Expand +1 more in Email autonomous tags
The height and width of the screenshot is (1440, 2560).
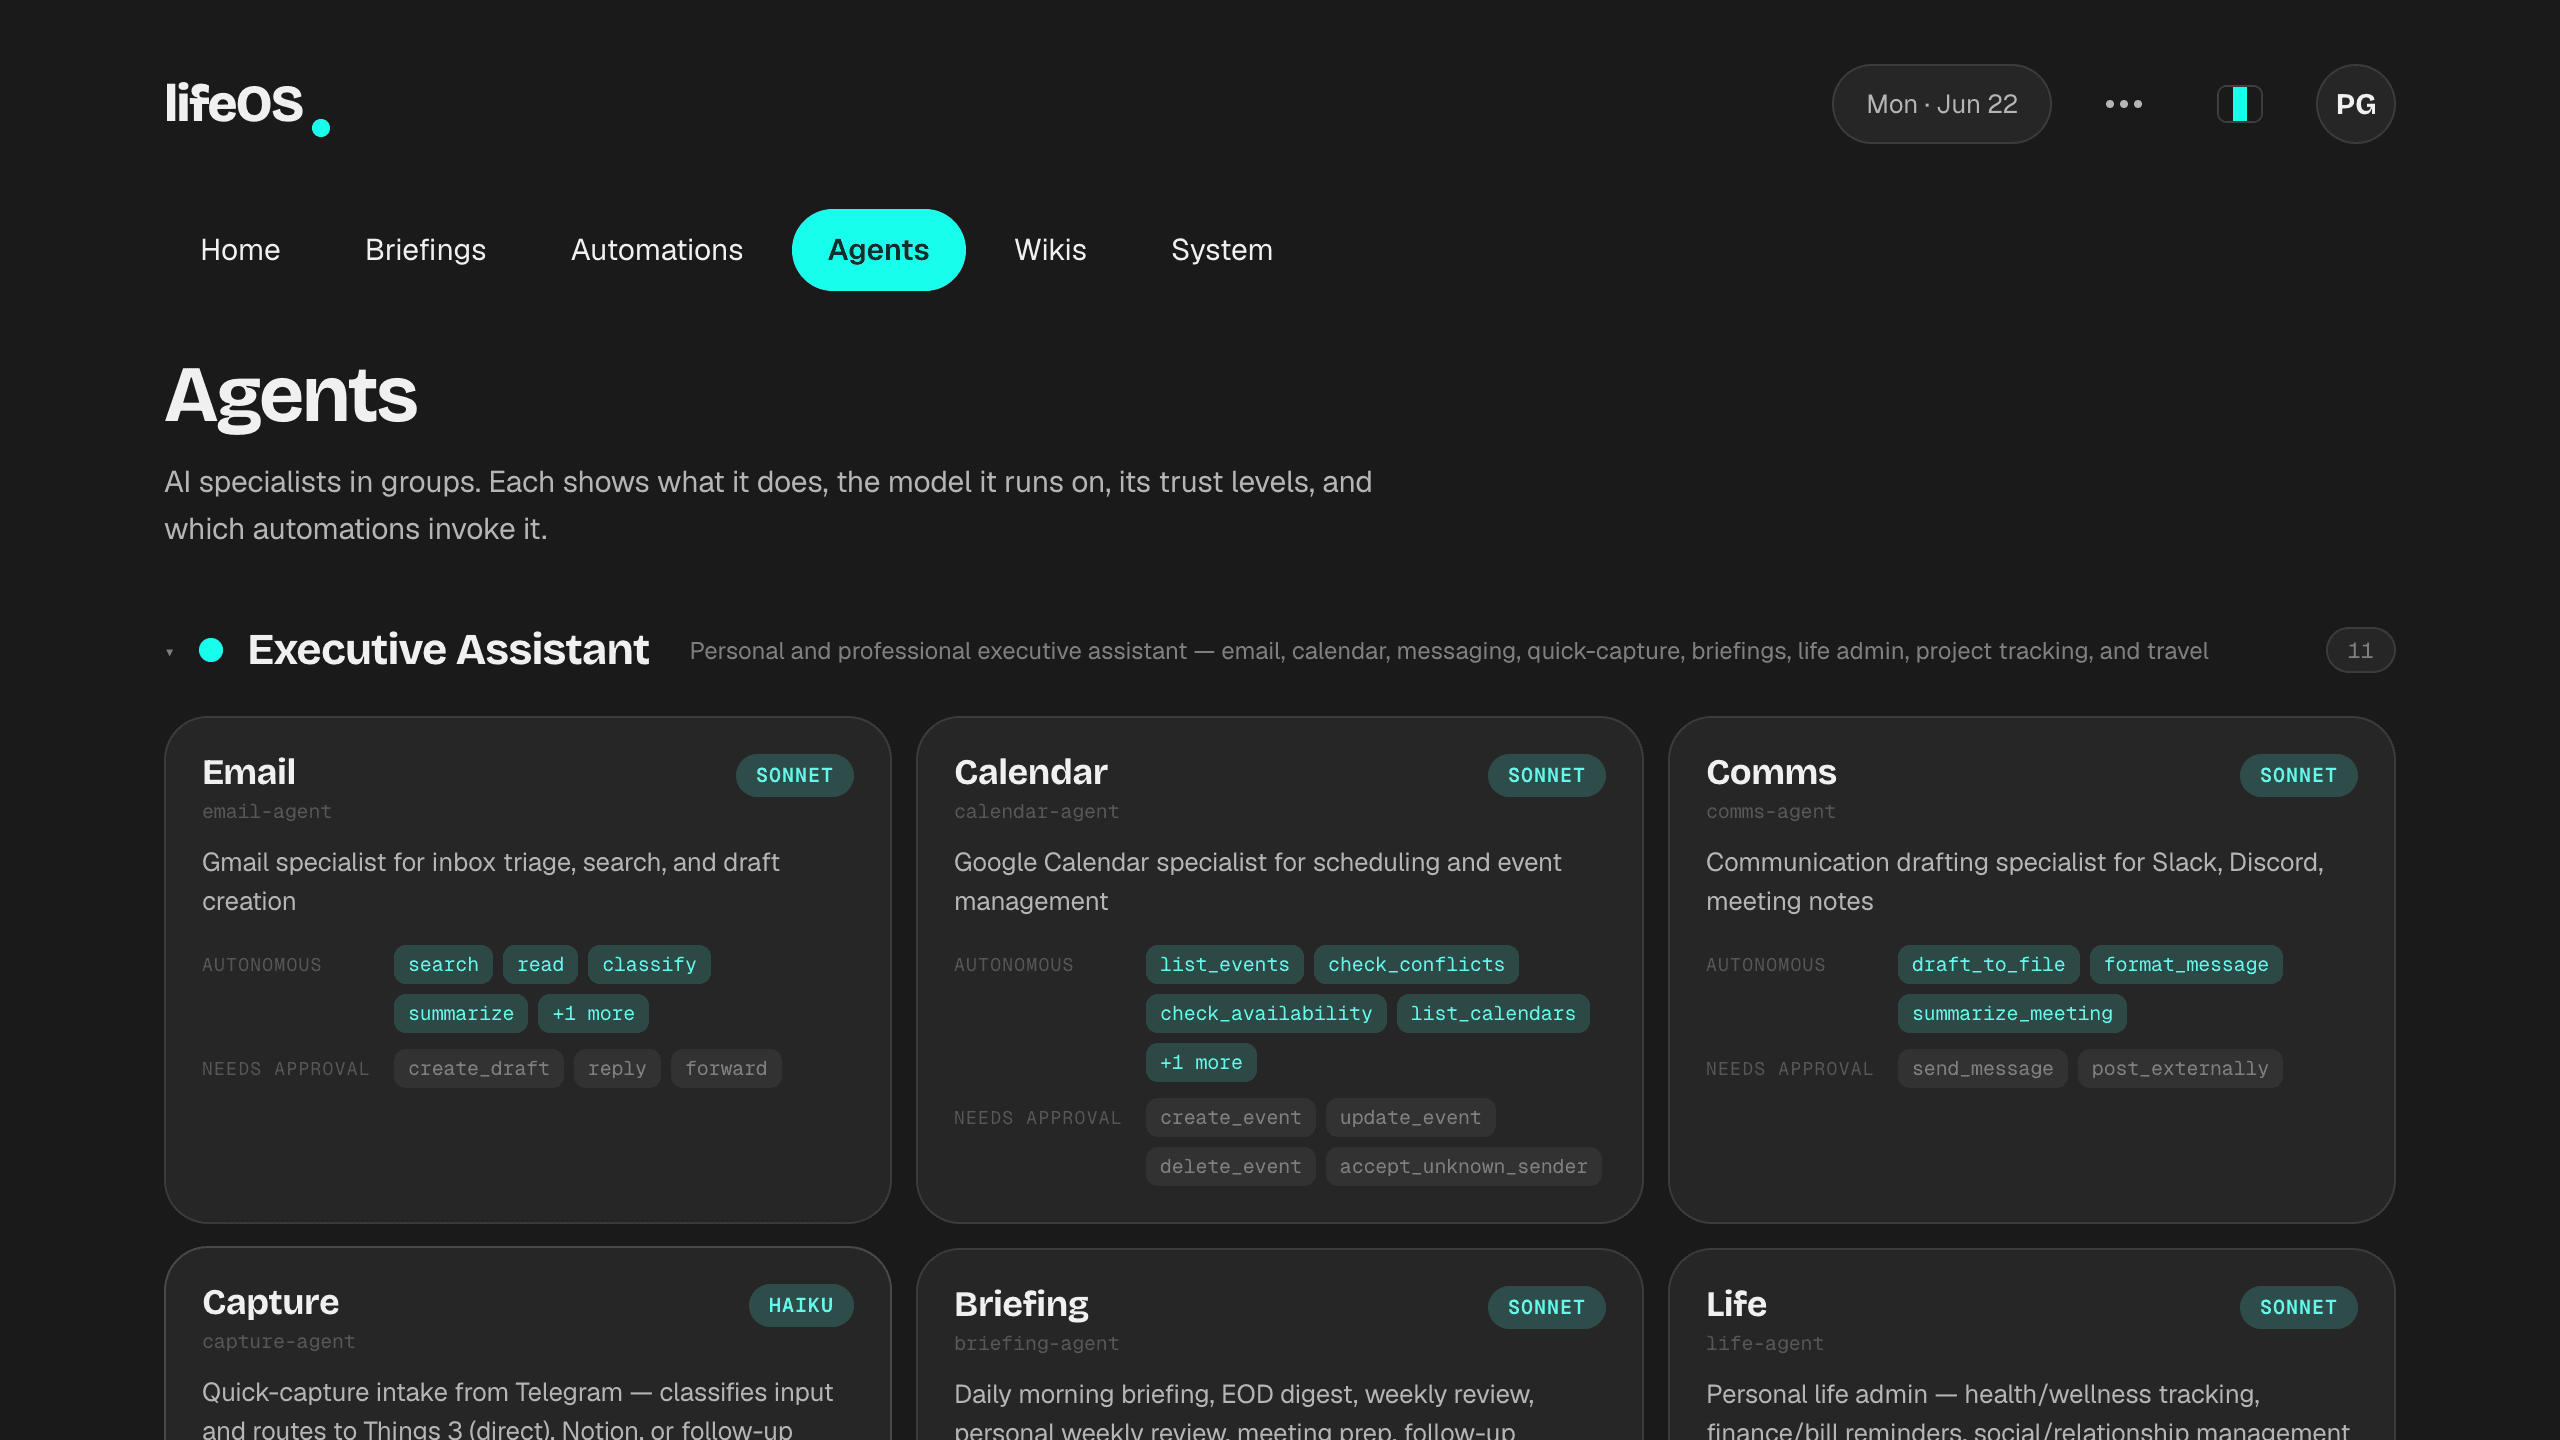[x=593, y=1014]
